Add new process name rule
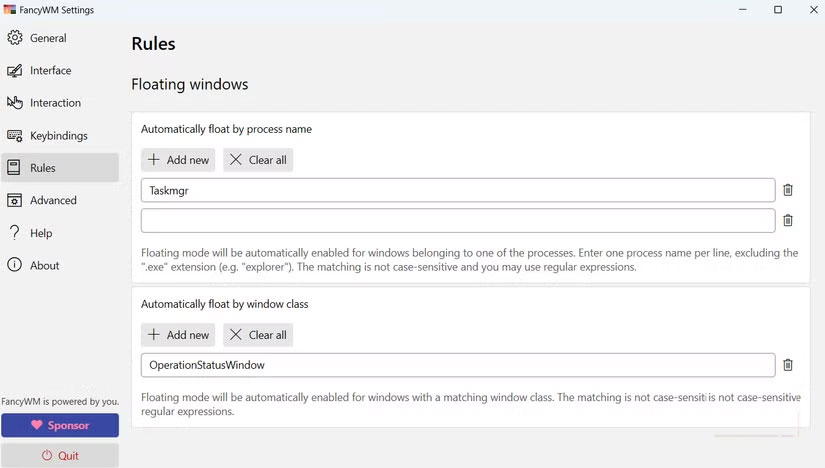 point(178,160)
